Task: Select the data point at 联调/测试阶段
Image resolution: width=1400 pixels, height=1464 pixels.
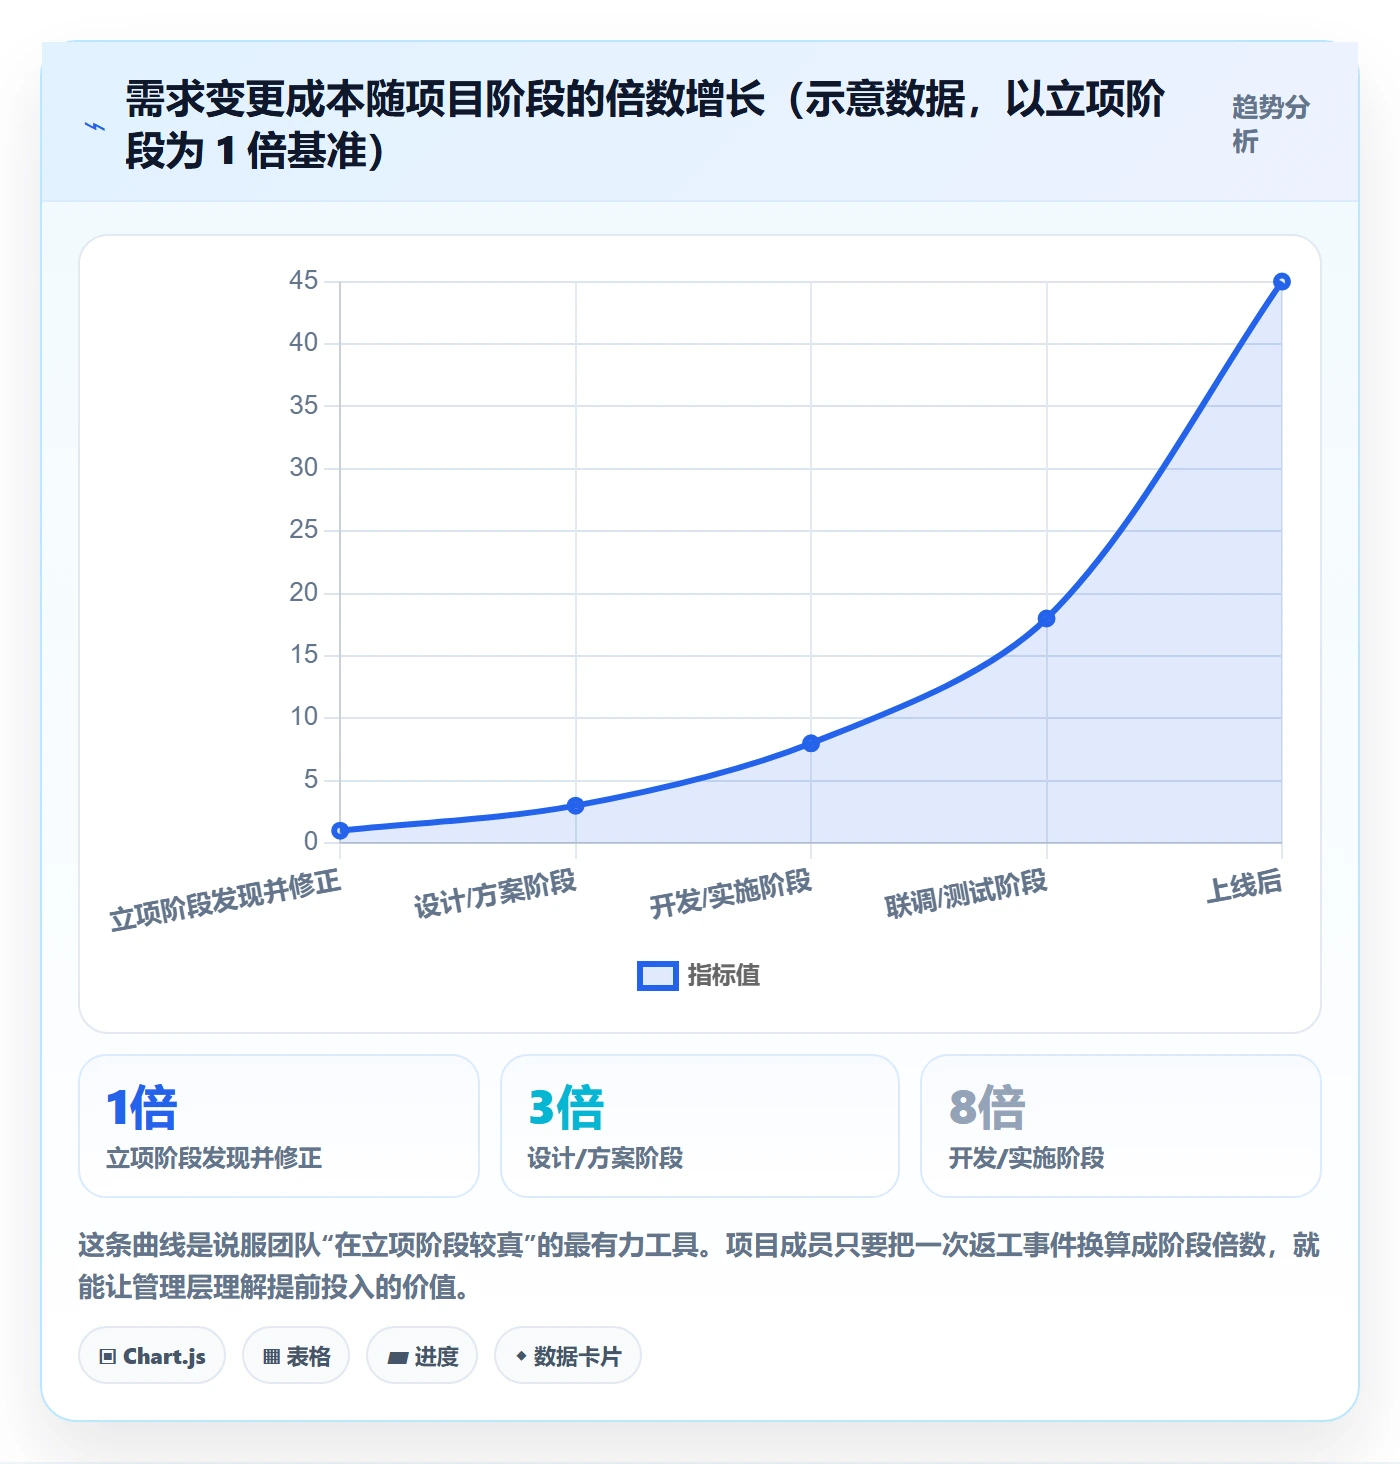Action: tap(1046, 619)
